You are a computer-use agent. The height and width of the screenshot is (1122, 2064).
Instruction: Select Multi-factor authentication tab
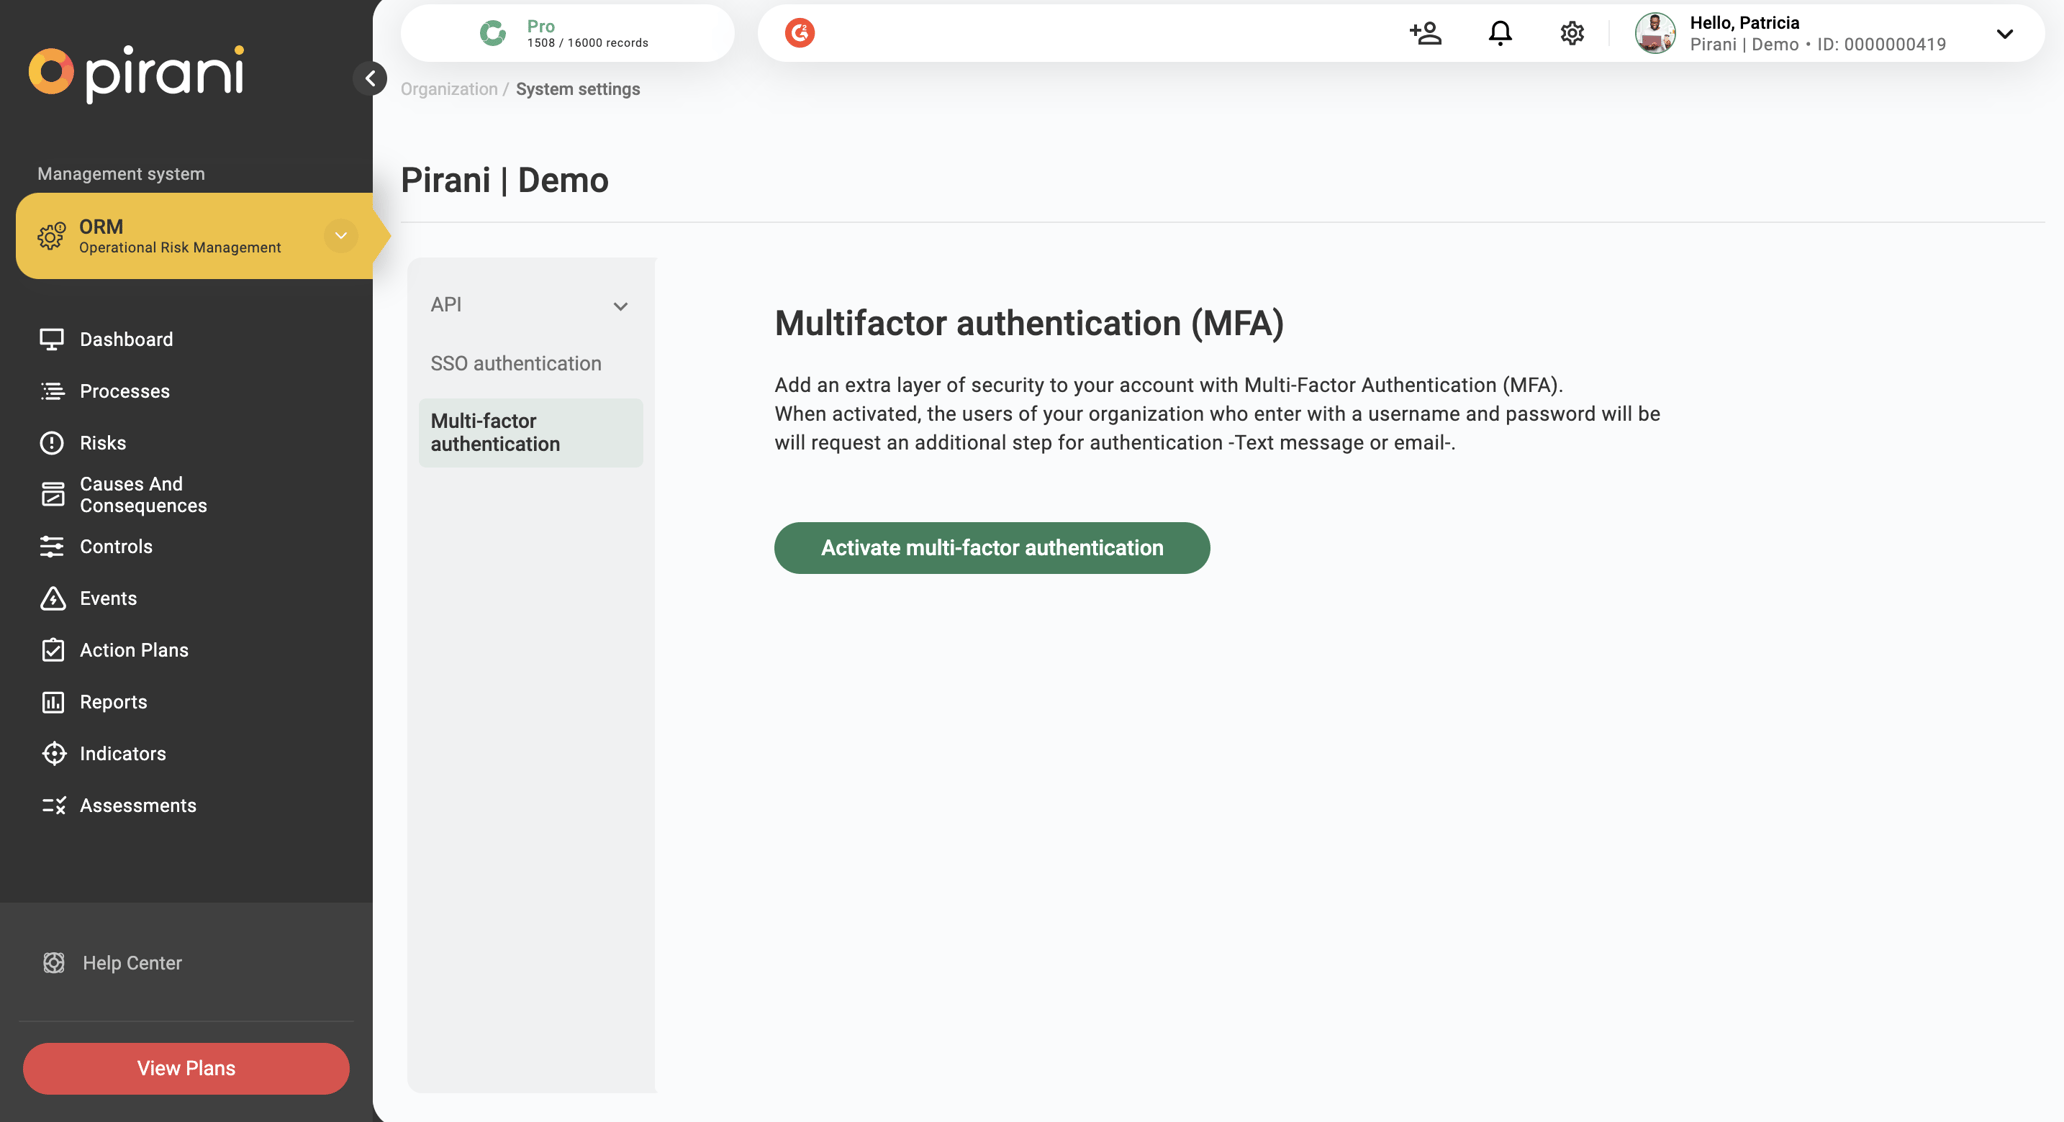[x=495, y=432]
